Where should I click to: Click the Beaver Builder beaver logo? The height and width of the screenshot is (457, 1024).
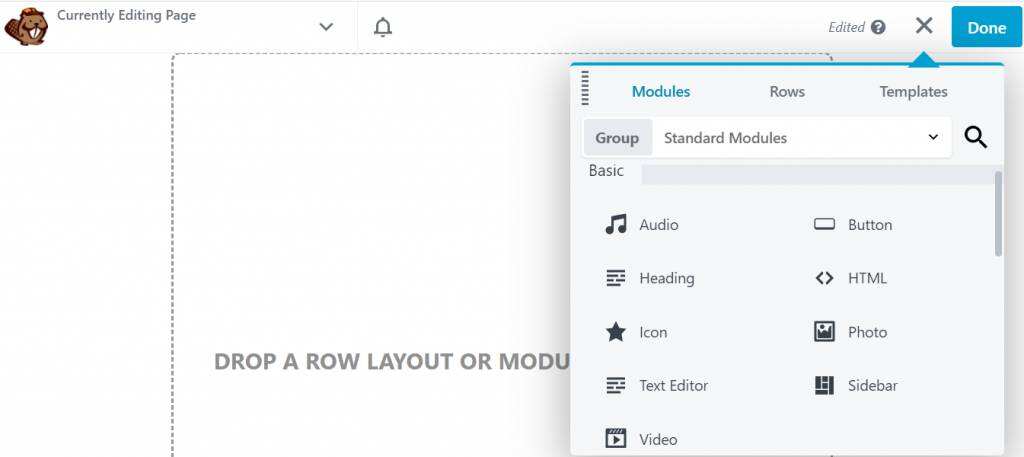25,26
